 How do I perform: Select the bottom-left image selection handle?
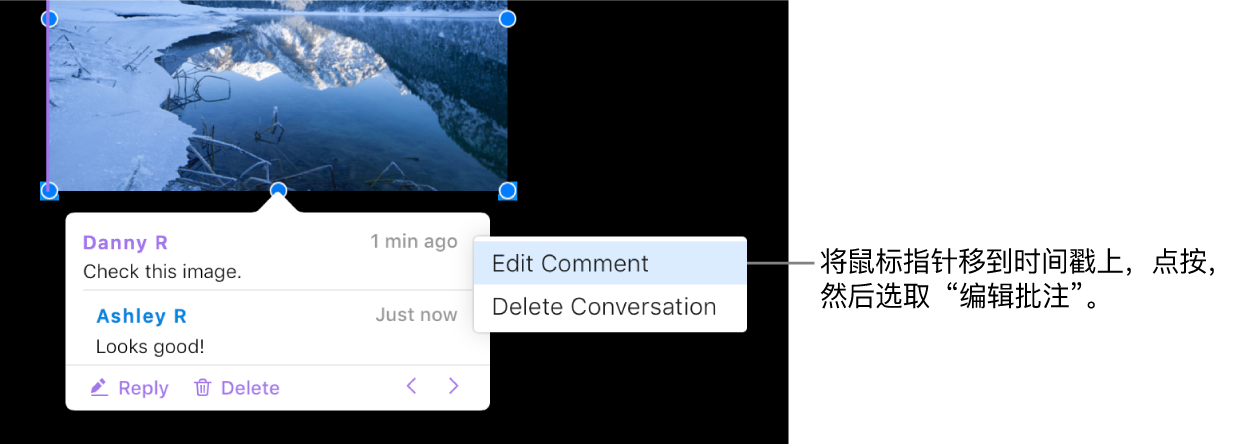coord(48,190)
